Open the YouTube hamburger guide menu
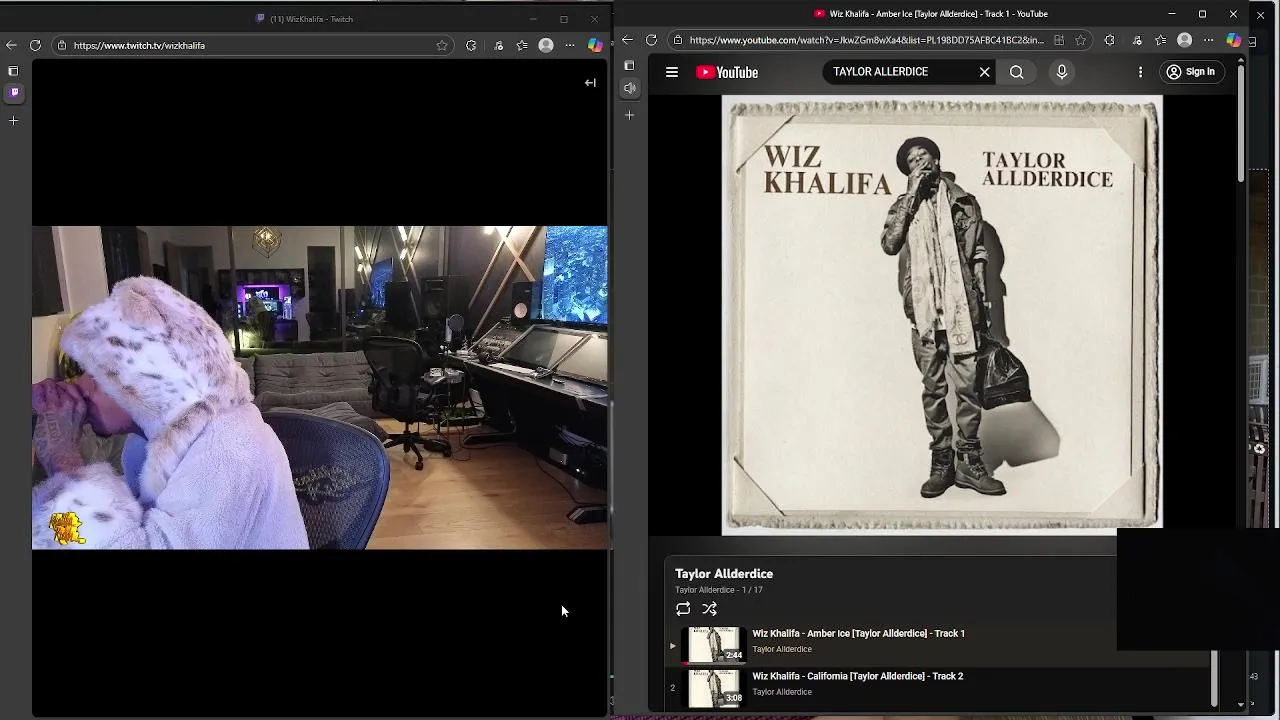The image size is (1280, 720). click(x=672, y=72)
